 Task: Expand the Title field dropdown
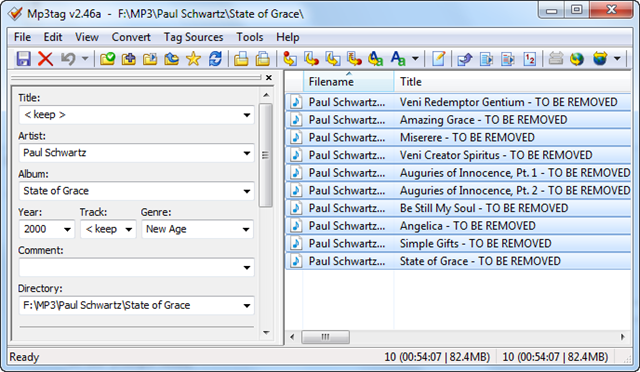(247, 115)
